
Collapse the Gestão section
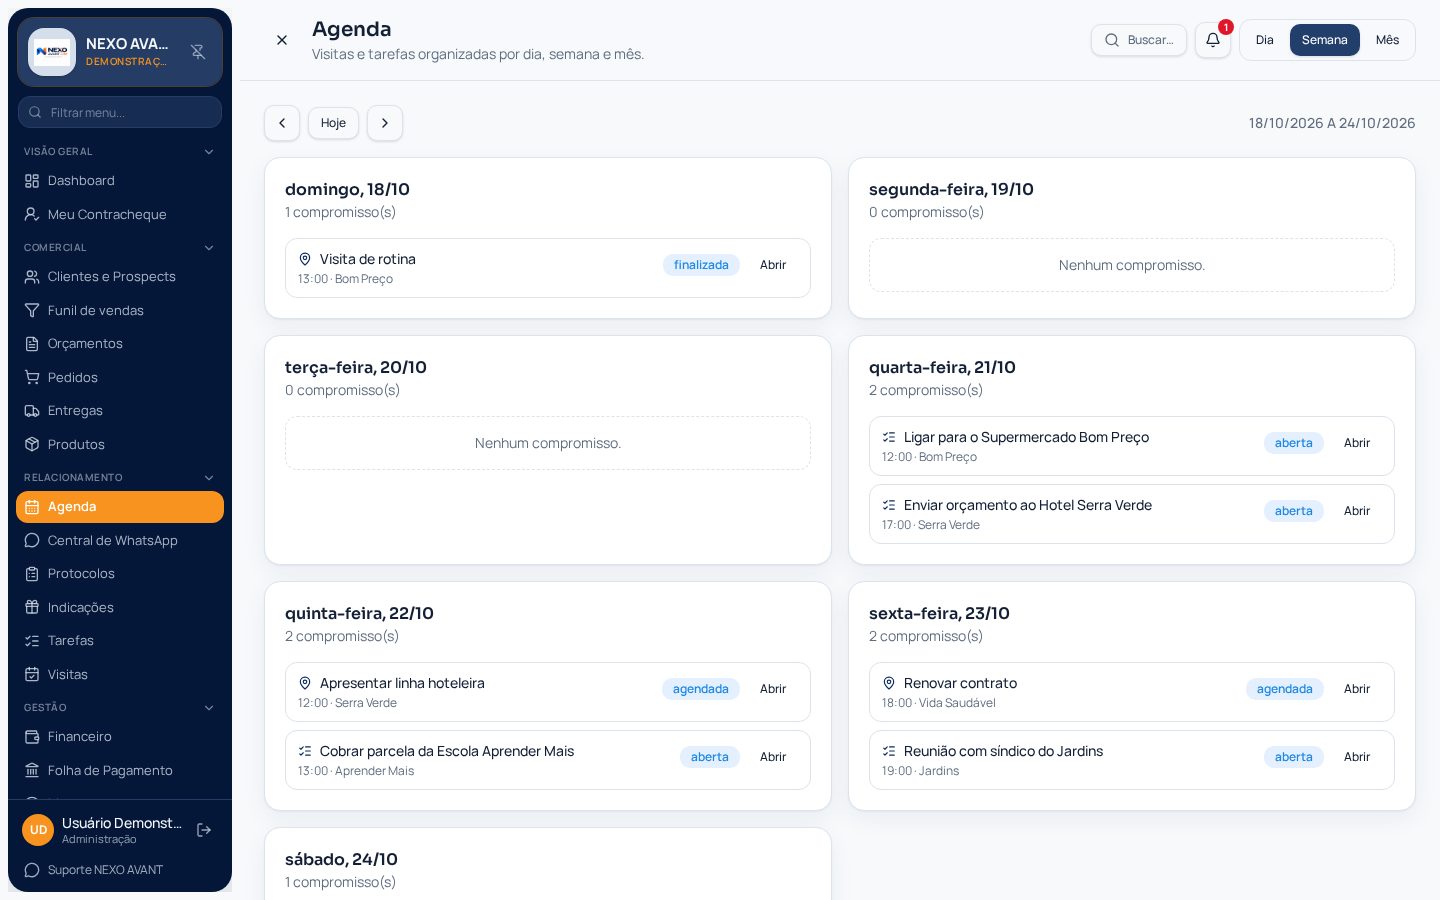[x=209, y=708]
